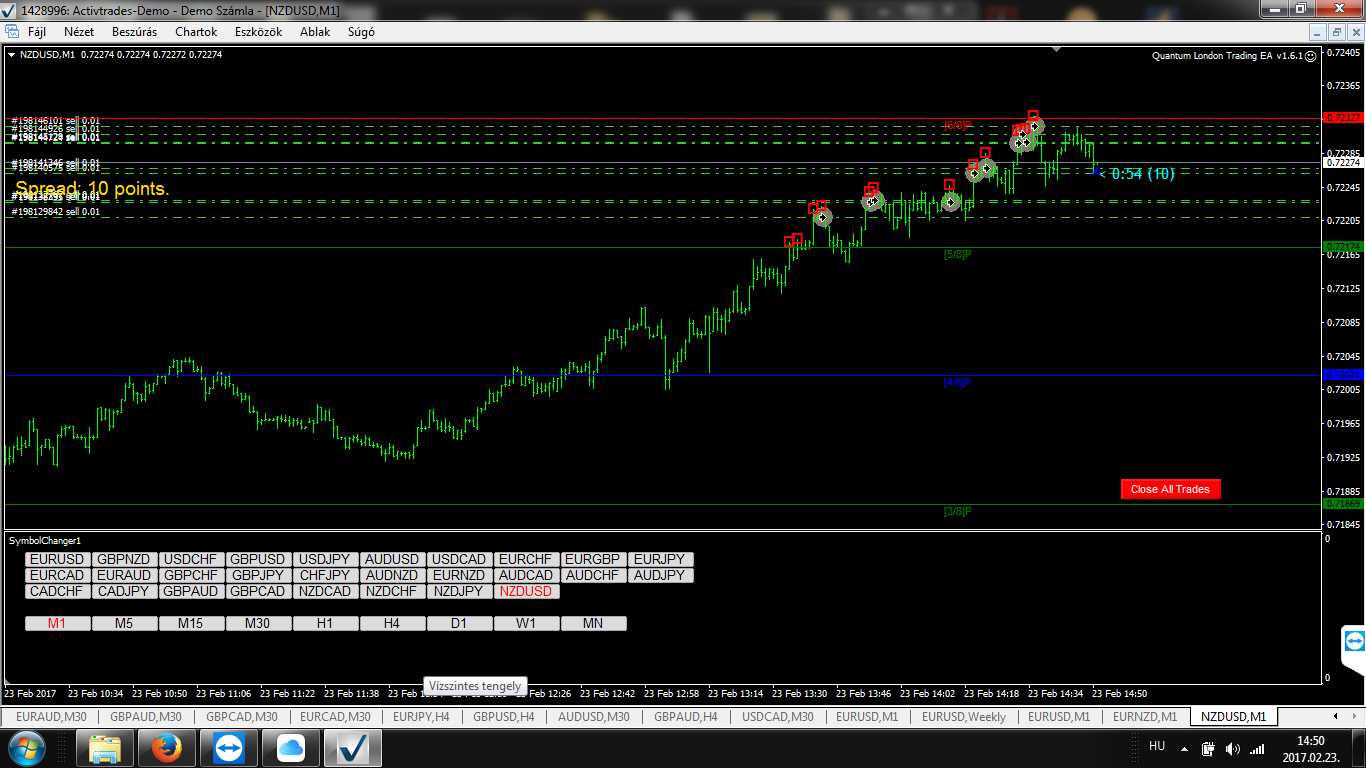The width and height of the screenshot is (1366, 768).
Task: Open the EURAUD,M30 chart tab
Action: pos(51,717)
